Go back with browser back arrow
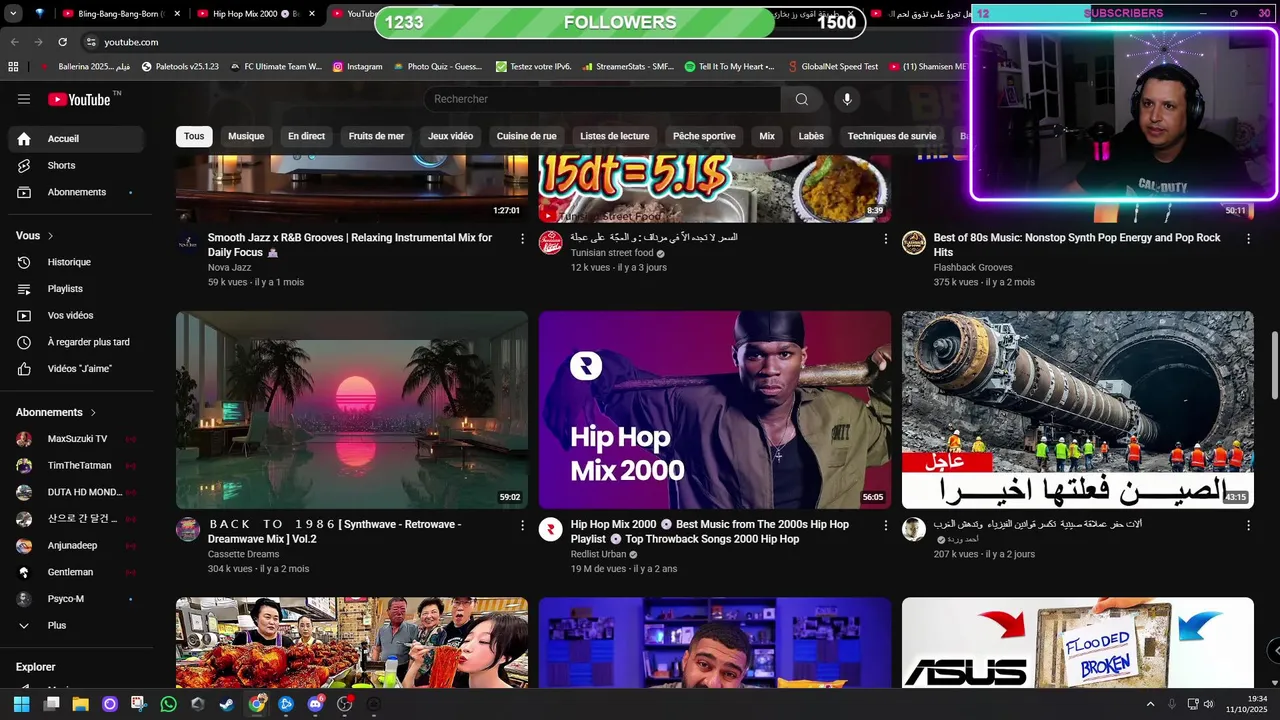The width and height of the screenshot is (1280, 720). pos(15,42)
